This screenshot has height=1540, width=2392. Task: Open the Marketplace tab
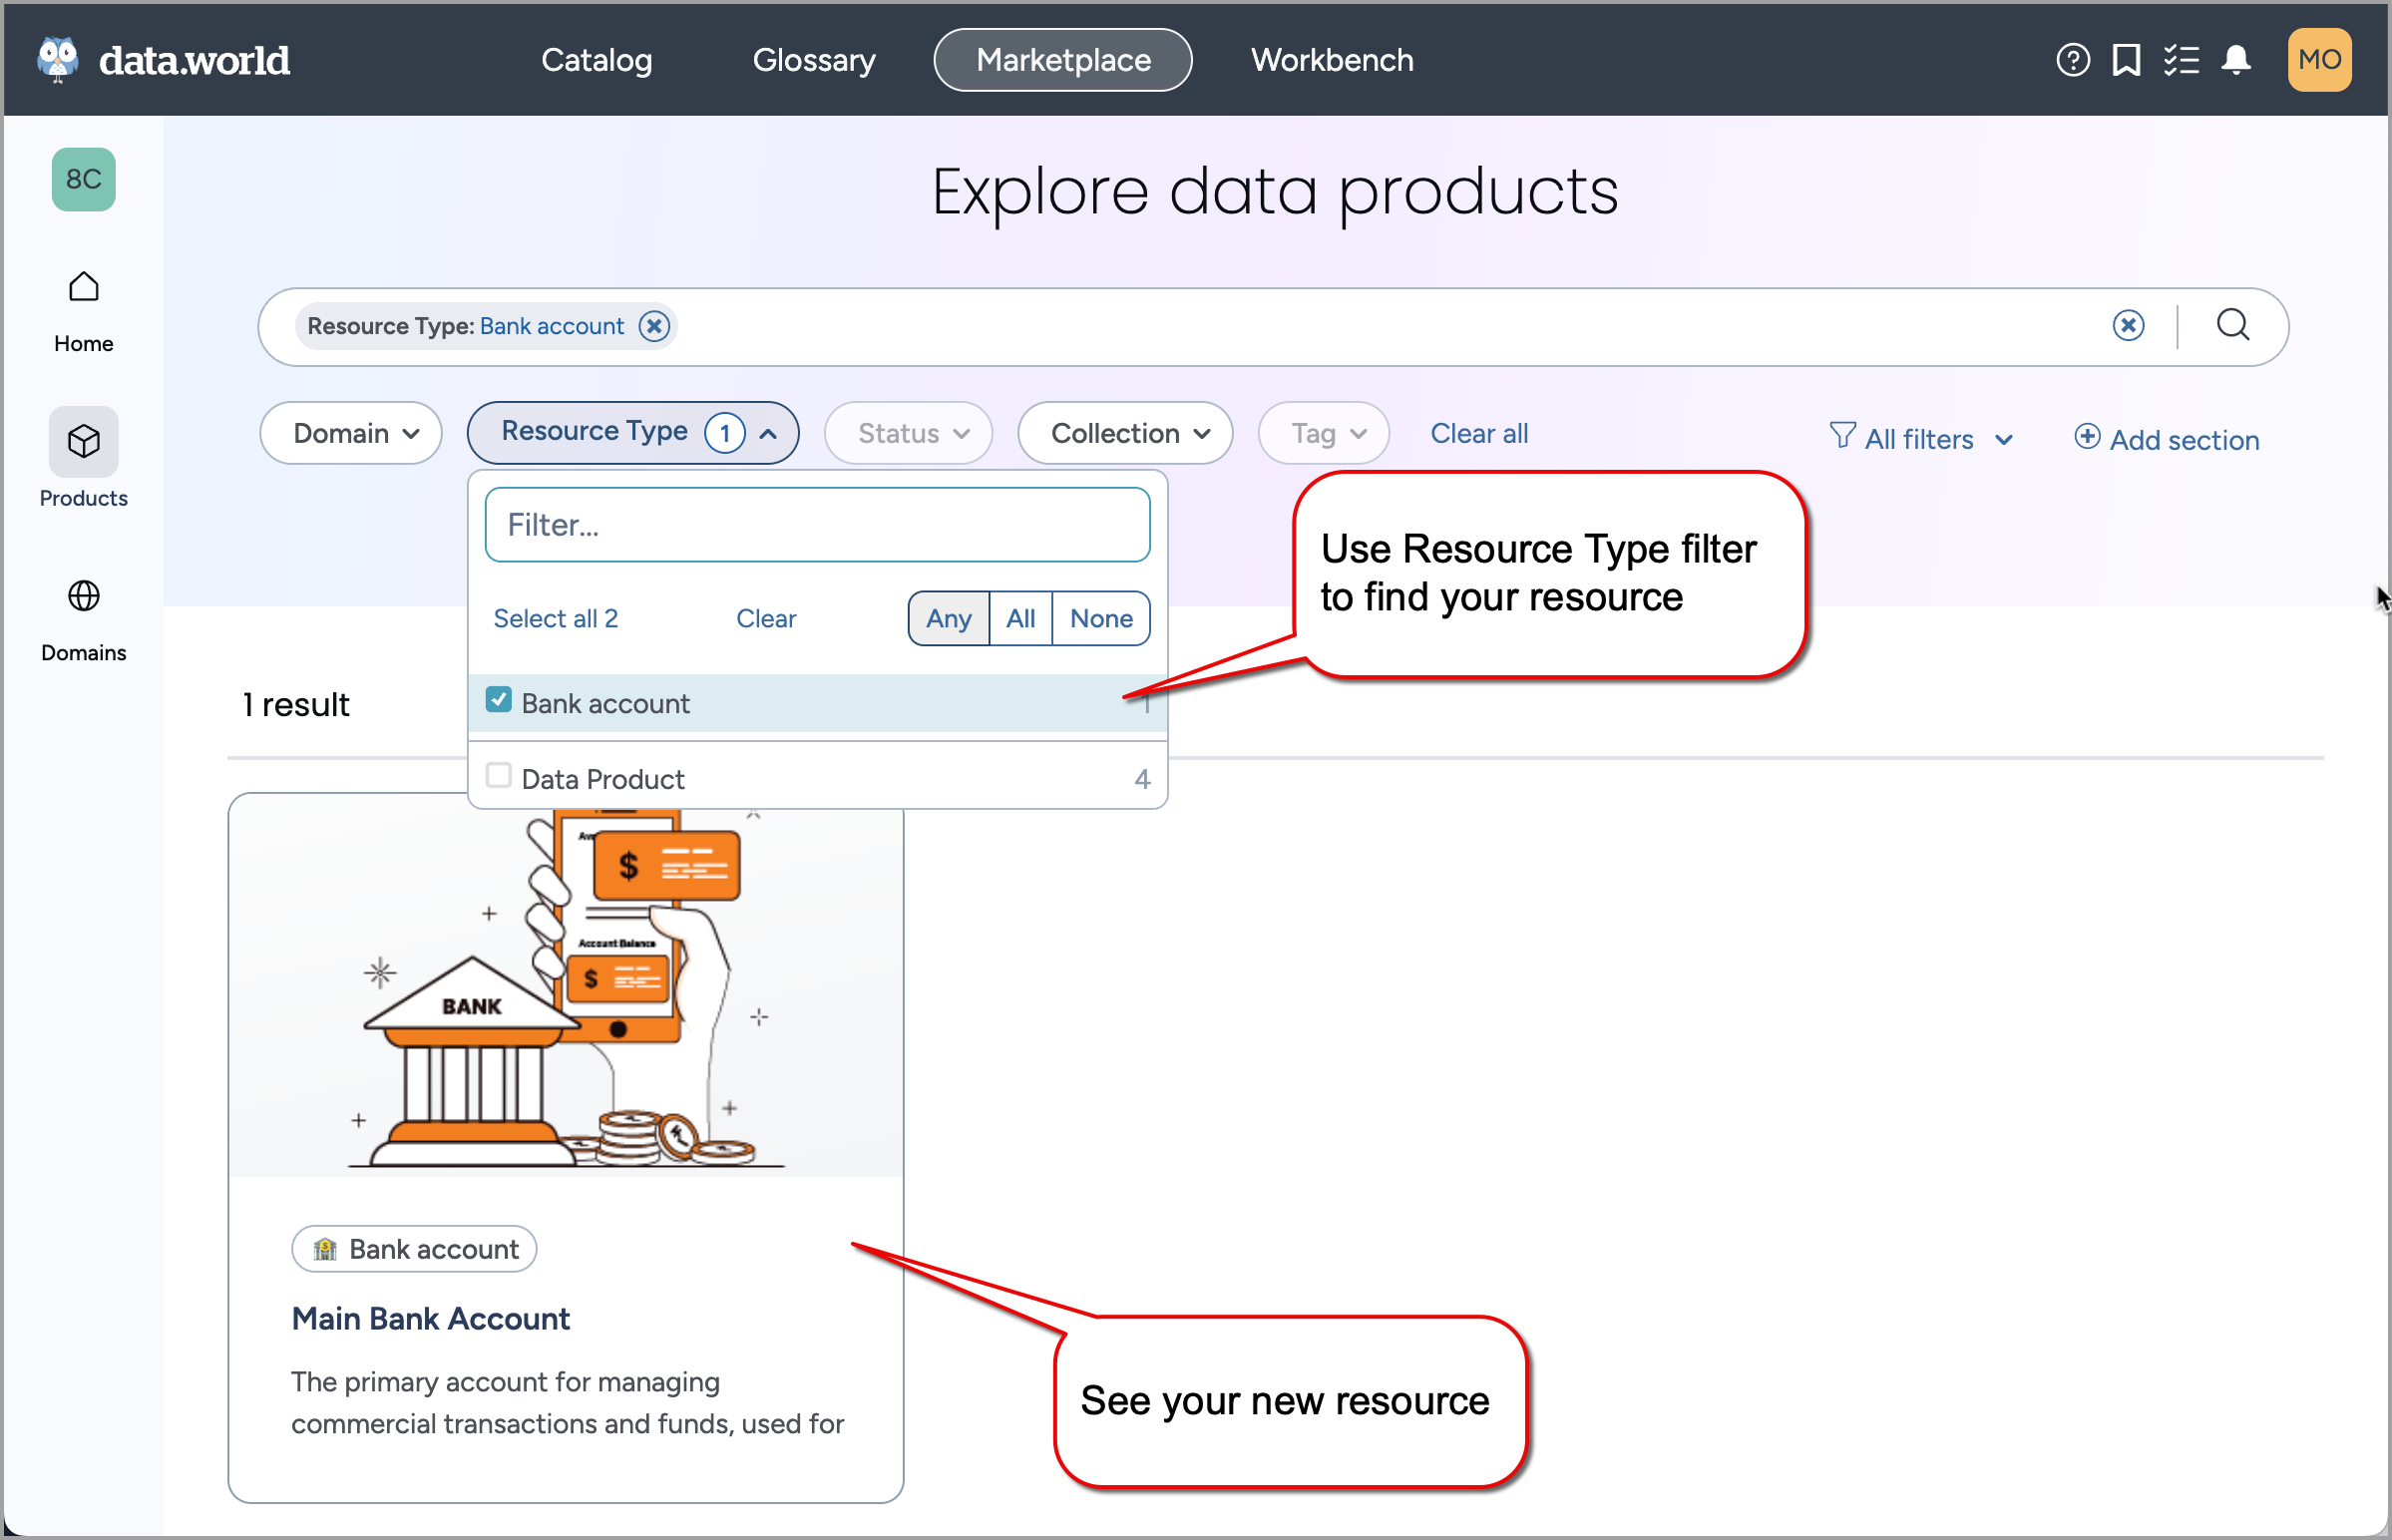(x=1063, y=60)
